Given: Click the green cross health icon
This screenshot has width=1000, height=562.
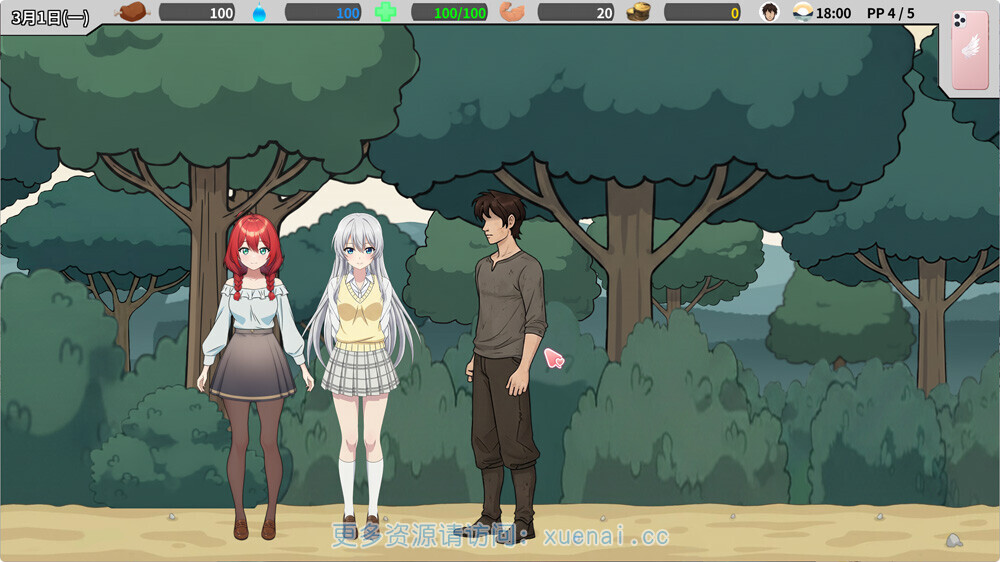Looking at the screenshot, I should [385, 12].
